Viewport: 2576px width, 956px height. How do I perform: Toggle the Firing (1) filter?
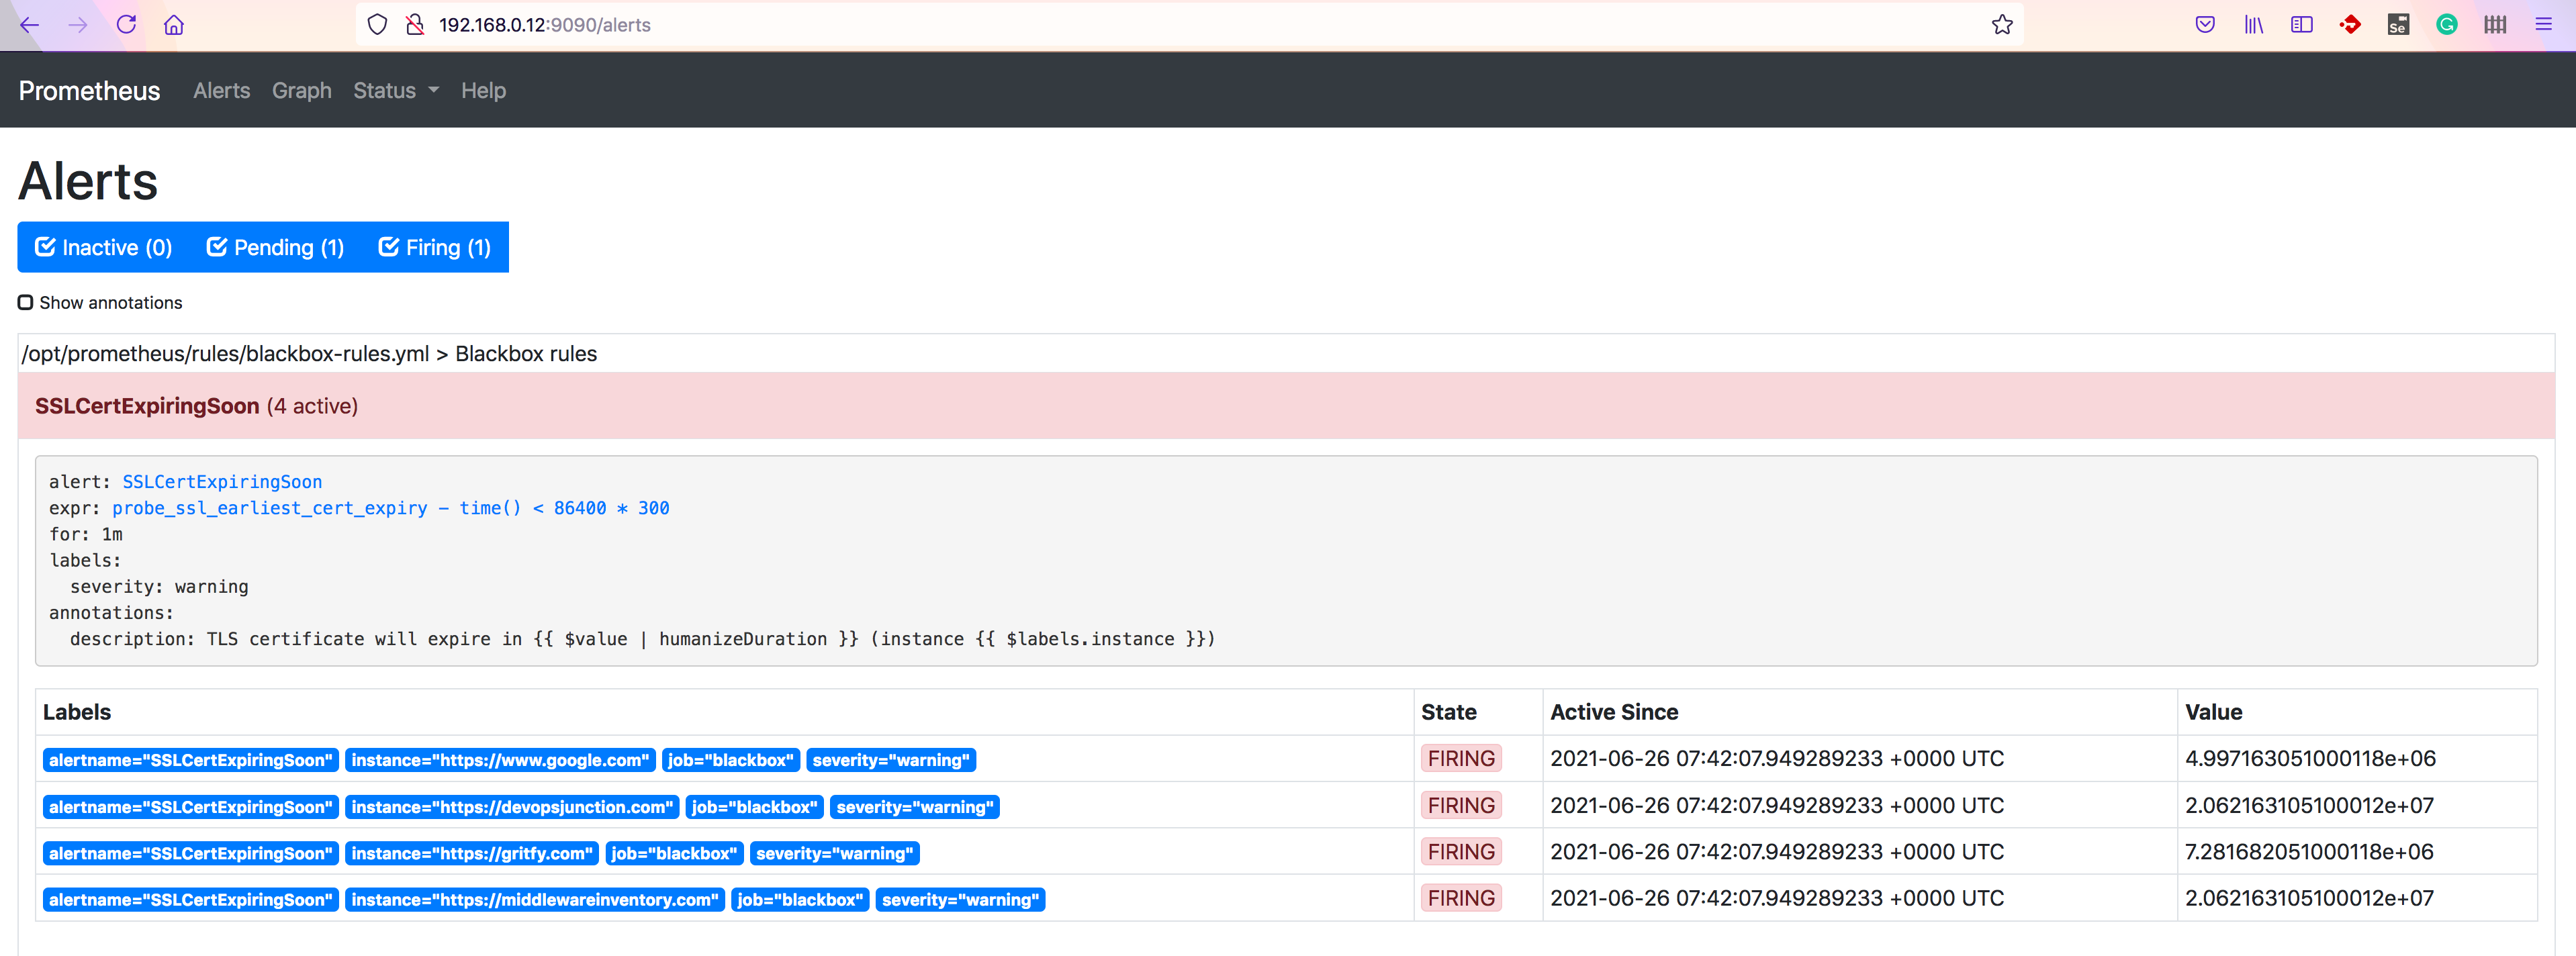pos(435,247)
